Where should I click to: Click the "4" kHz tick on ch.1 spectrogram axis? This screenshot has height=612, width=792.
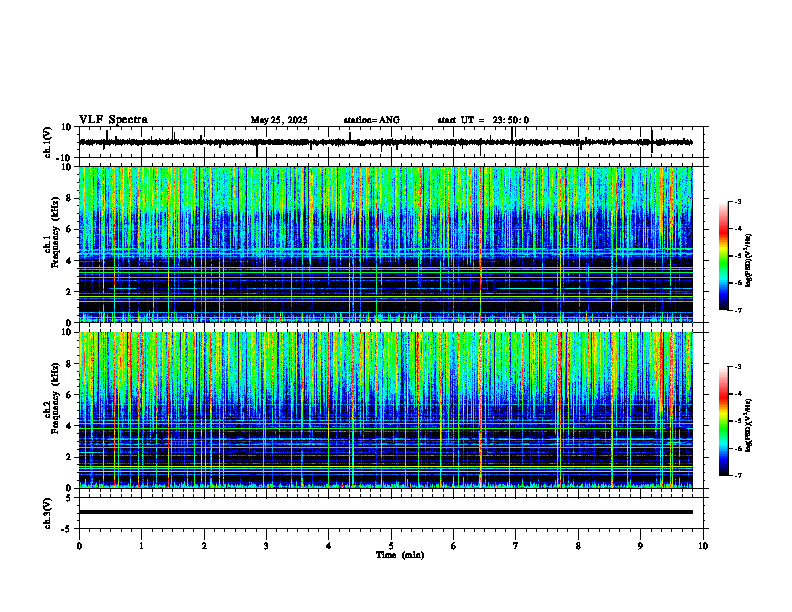tap(69, 261)
